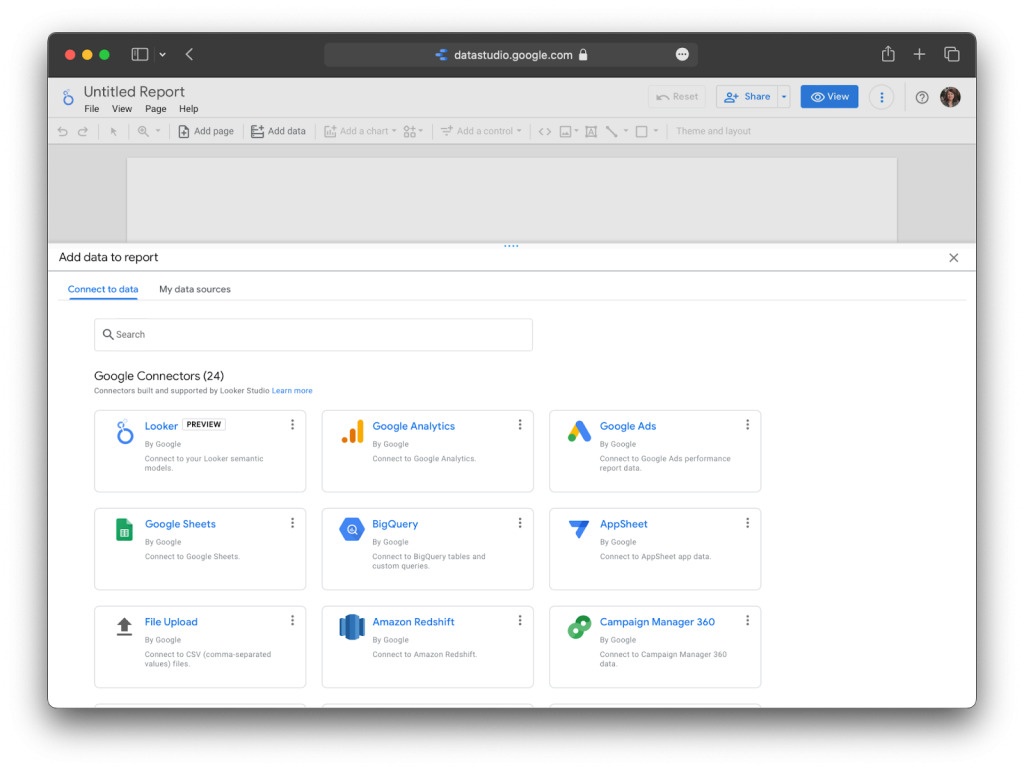Switch to My data sources tab
This screenshot has height=771, width=1024.
tap(195, 289)
